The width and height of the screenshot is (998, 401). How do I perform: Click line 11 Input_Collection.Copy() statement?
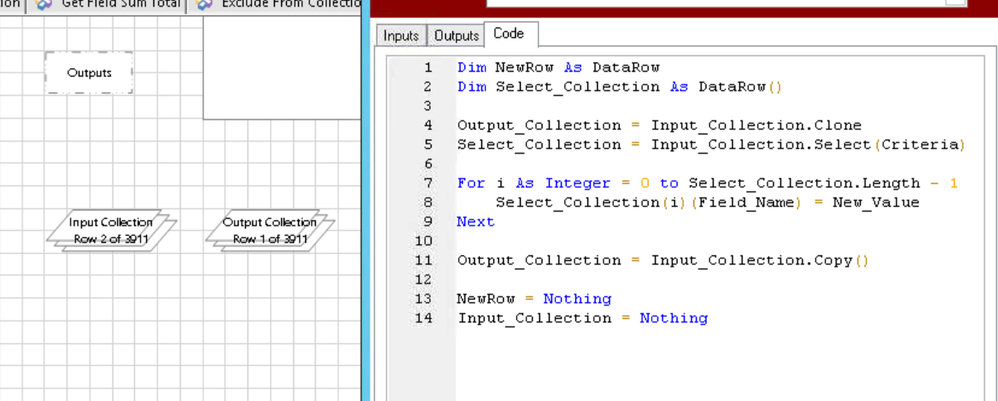[663, 260]
